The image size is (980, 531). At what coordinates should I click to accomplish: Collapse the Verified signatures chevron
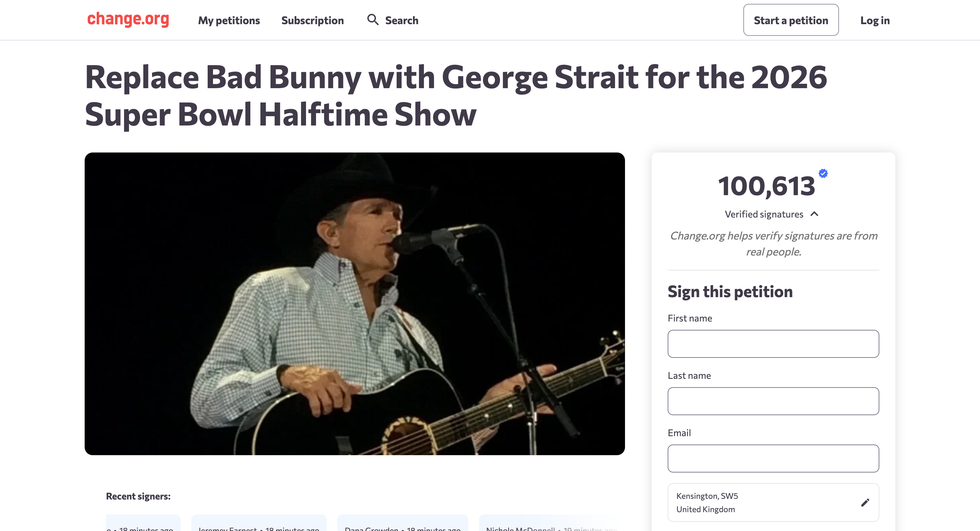point(815,214)
